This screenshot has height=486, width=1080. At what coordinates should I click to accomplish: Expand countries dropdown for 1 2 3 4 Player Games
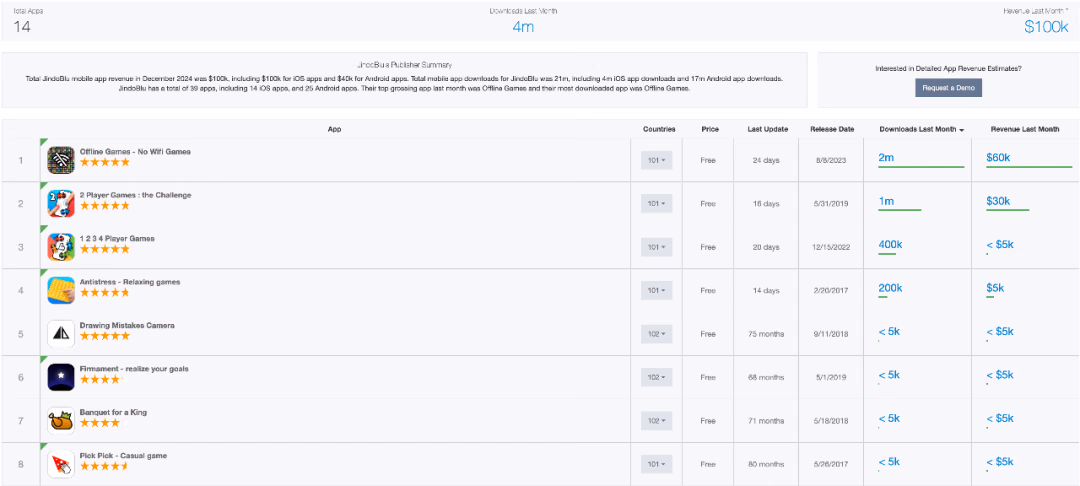[x=656, y=247]
